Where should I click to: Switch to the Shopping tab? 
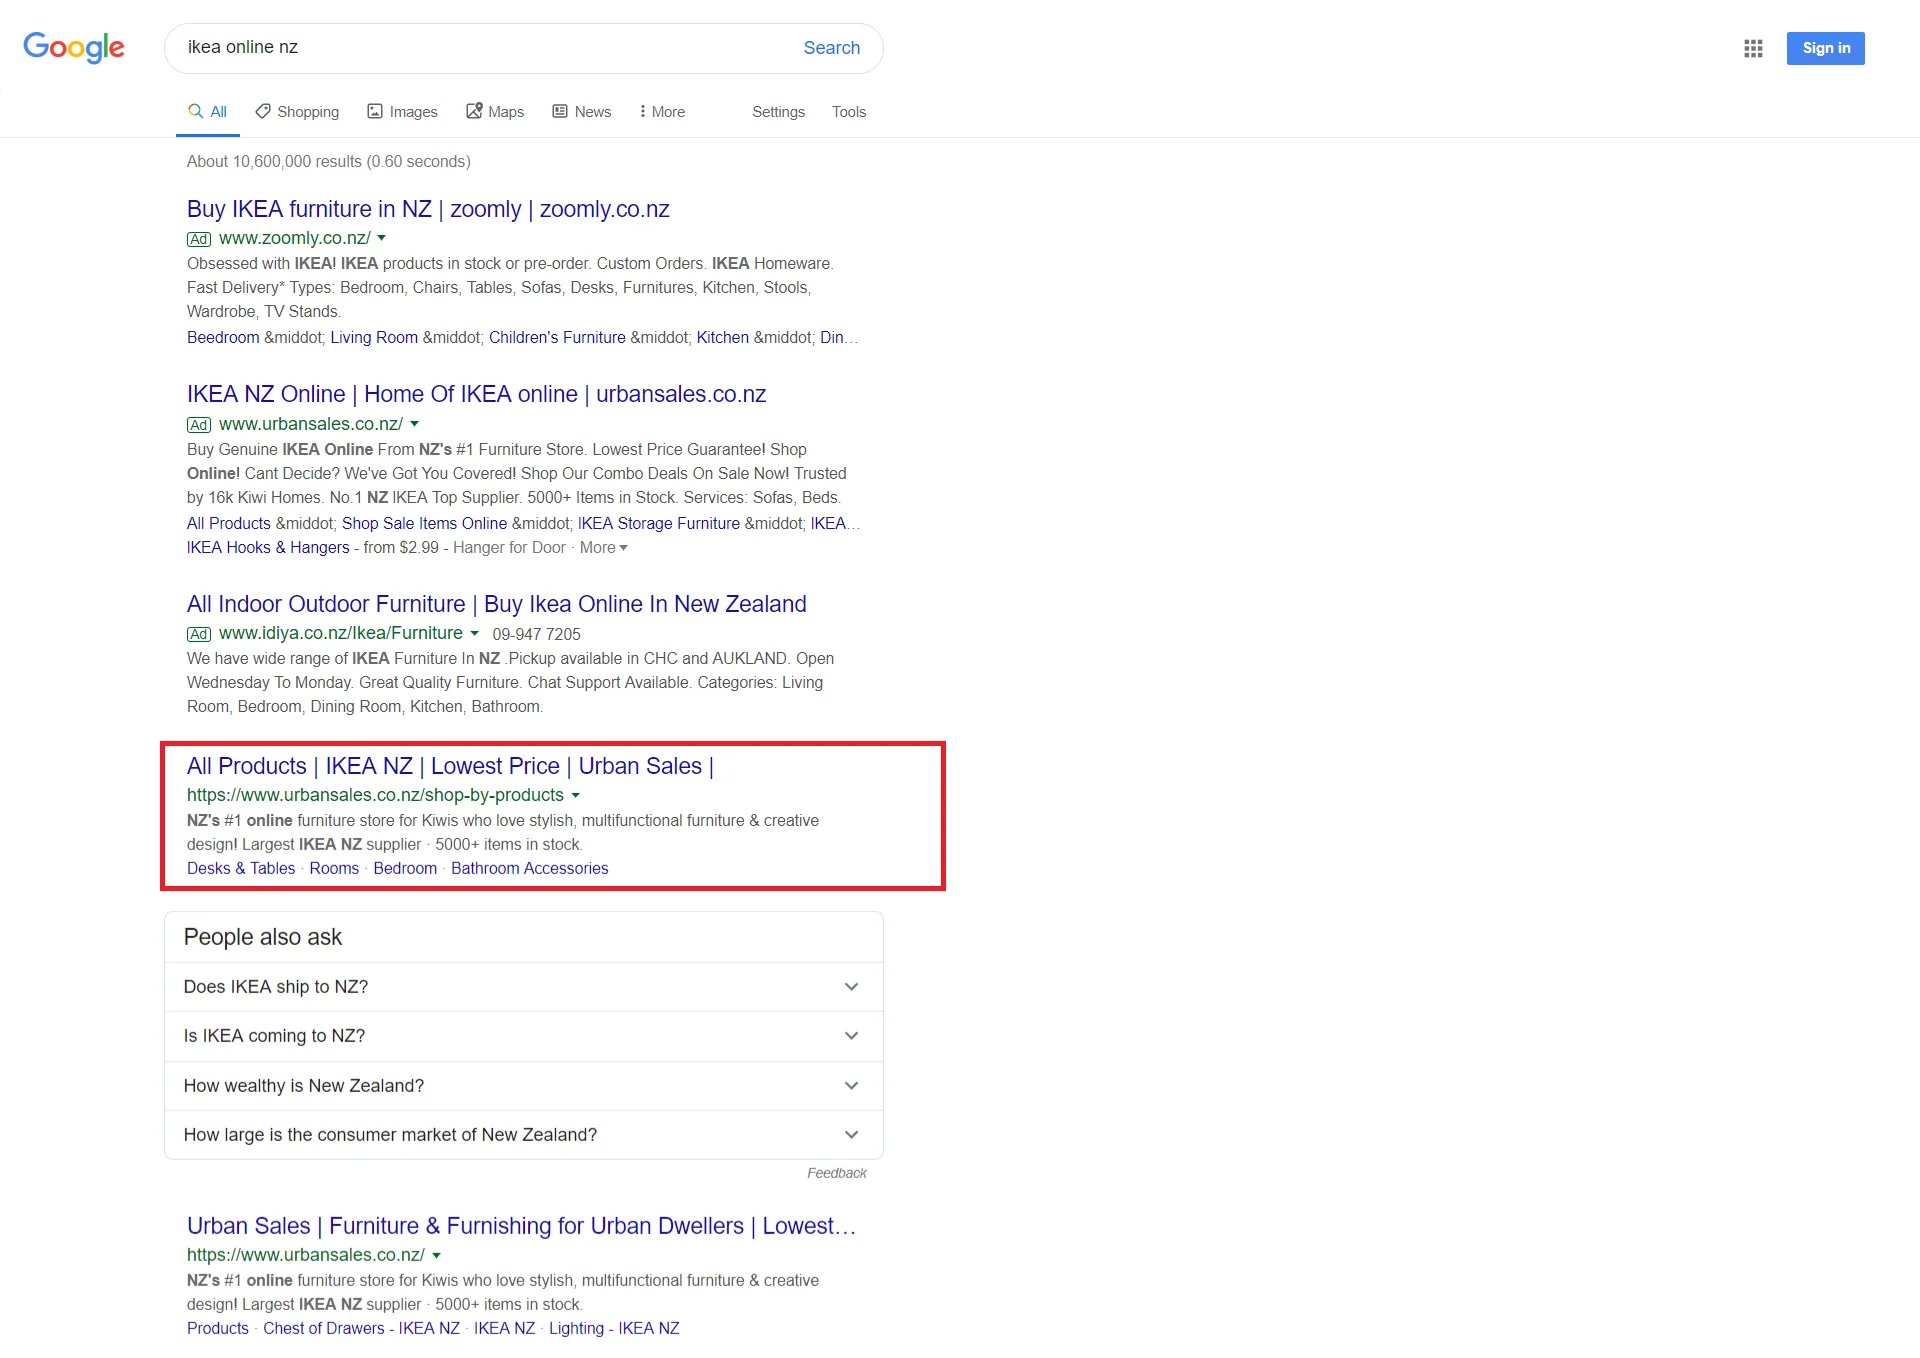coord(297,112)
